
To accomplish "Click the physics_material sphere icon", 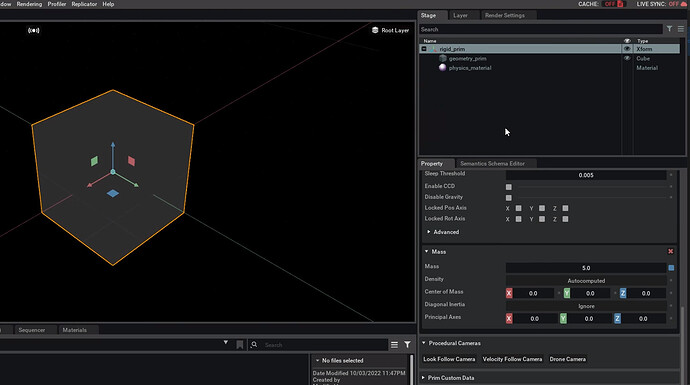I will point(443,67).
